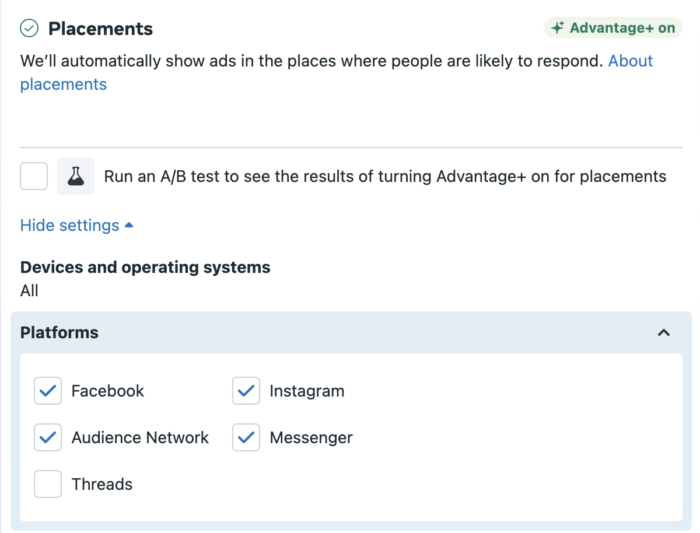Click the Audience Network label
The width and height of the screenshot is (700, 533).
coord(140,437)
